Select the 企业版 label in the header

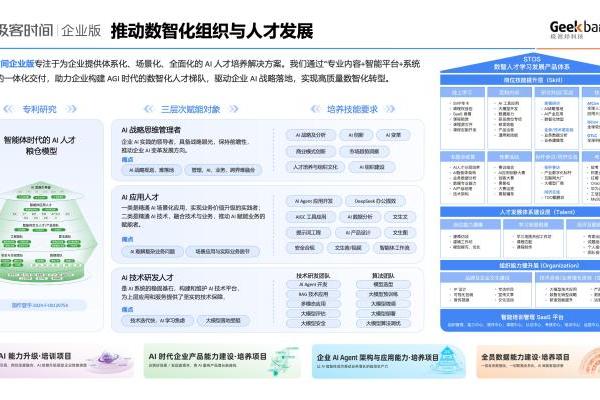pyautogui.click(x=82, y=31)
